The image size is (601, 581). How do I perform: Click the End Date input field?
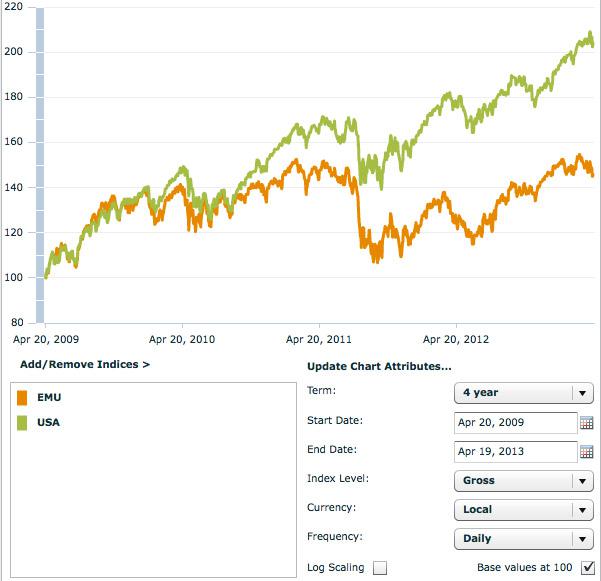click(515, 452)
